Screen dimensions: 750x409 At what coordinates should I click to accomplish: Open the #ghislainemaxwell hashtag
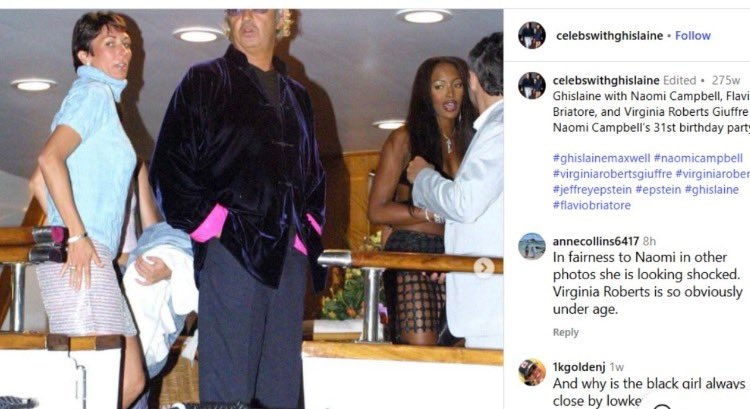601,158
